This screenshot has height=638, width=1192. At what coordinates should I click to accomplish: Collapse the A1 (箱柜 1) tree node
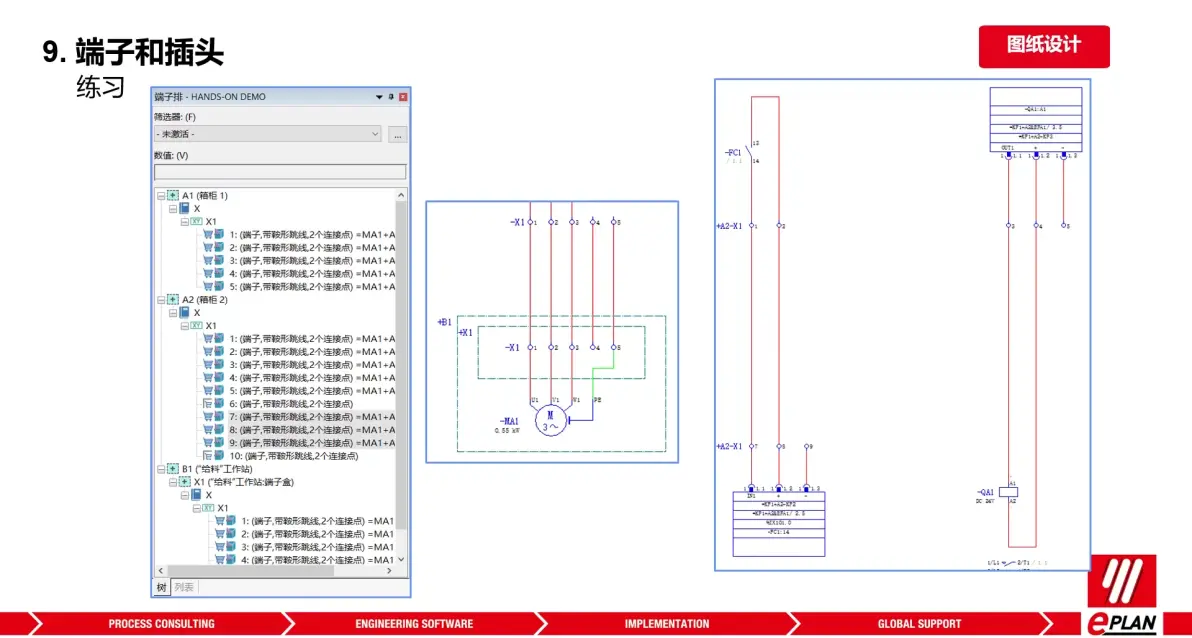(161, 196)
